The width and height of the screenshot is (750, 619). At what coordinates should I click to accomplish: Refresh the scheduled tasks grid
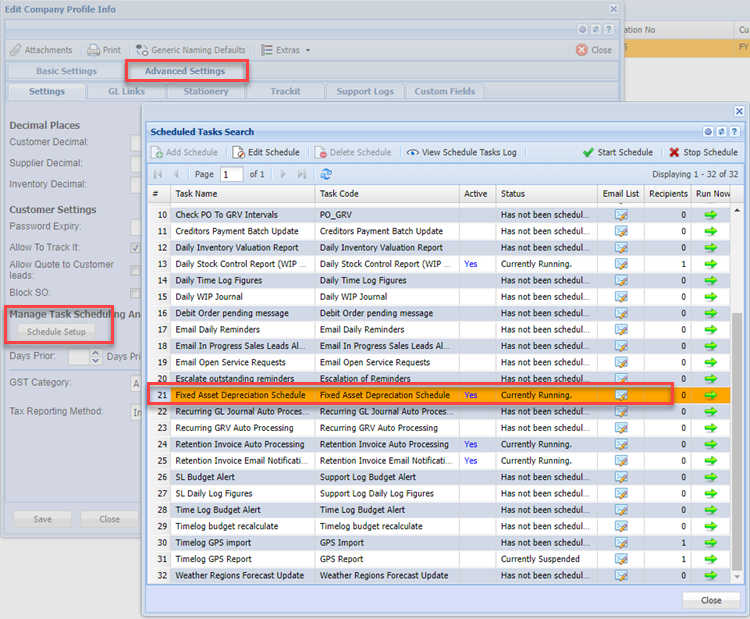tap(326, 174)
